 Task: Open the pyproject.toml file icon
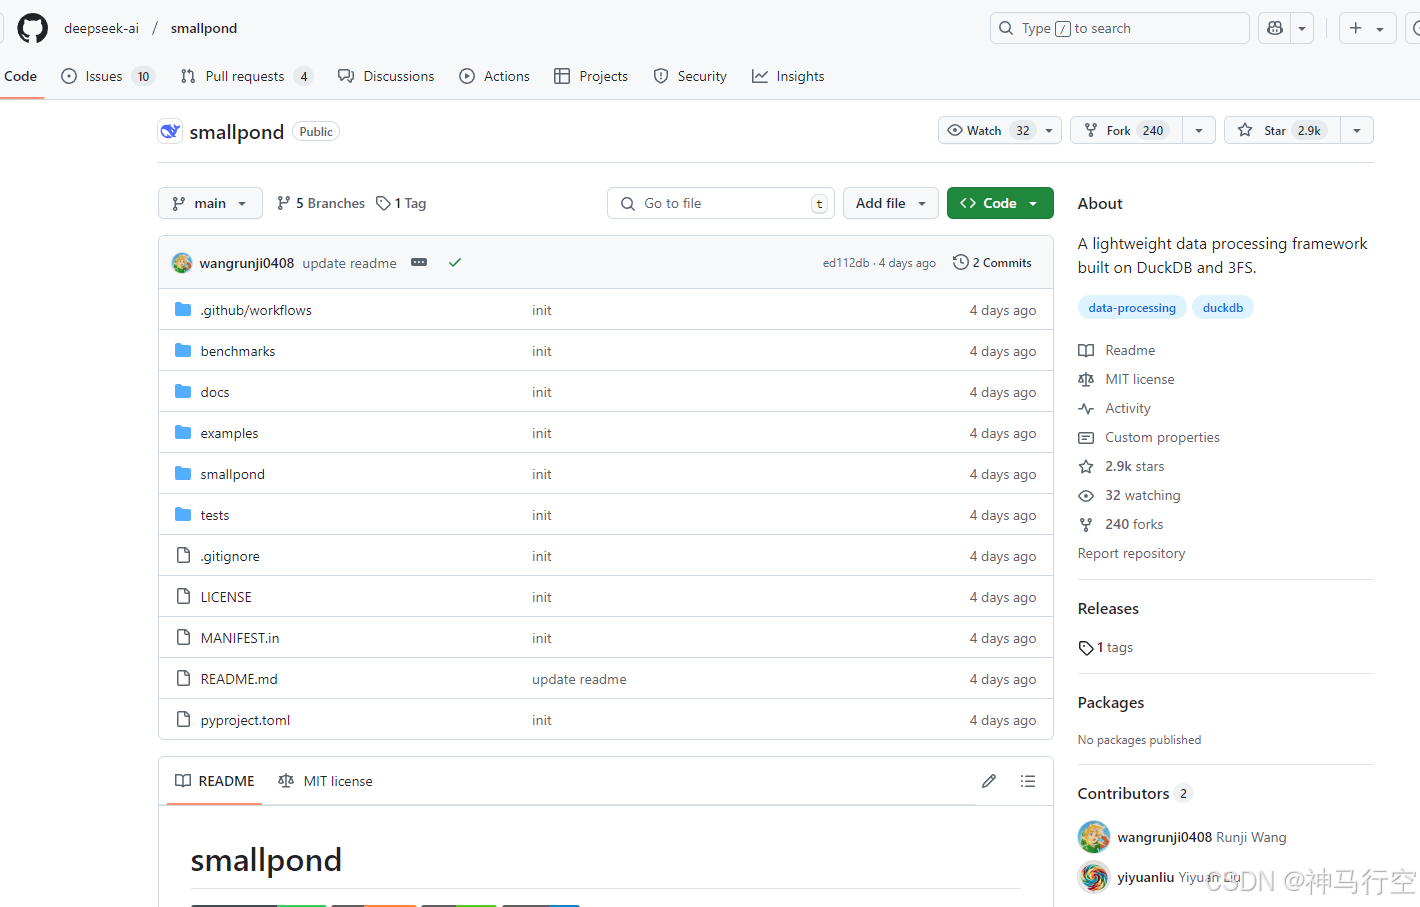point(183,719)
